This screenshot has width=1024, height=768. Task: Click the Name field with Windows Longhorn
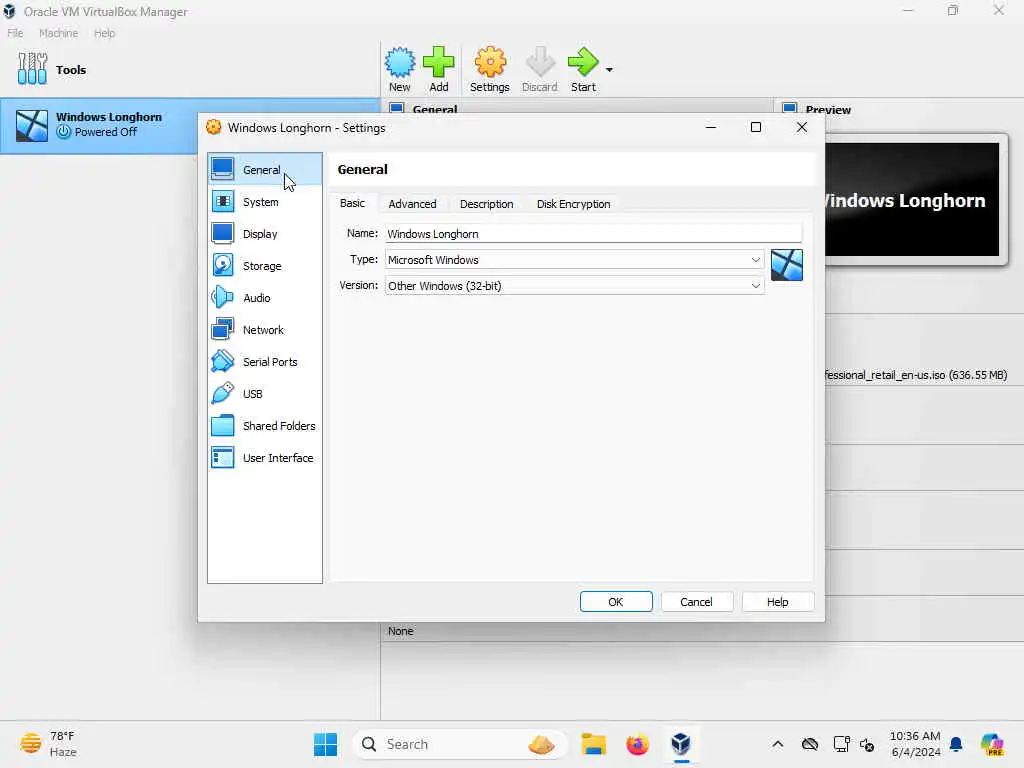(x=593, y=234)
